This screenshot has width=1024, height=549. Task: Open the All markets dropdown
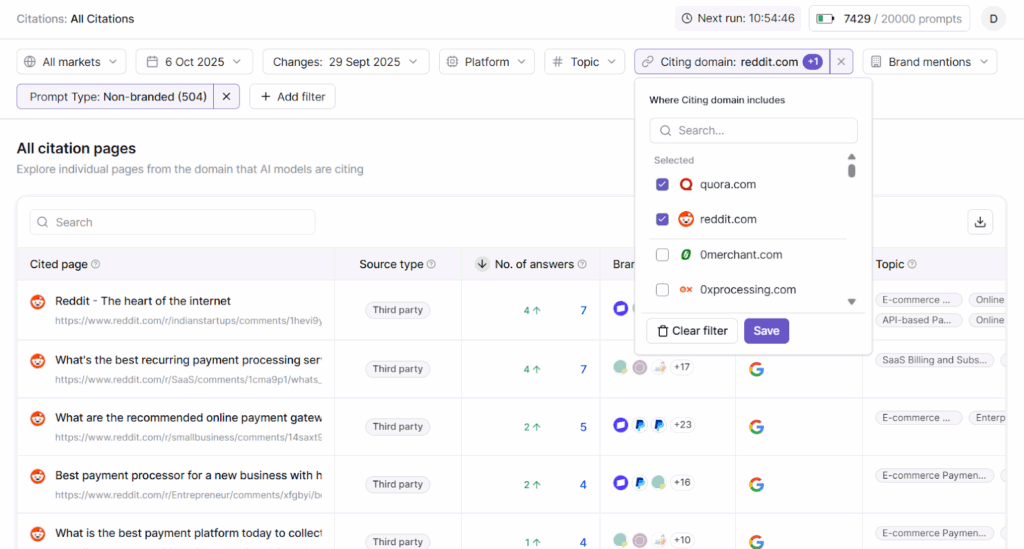(71, 62)
